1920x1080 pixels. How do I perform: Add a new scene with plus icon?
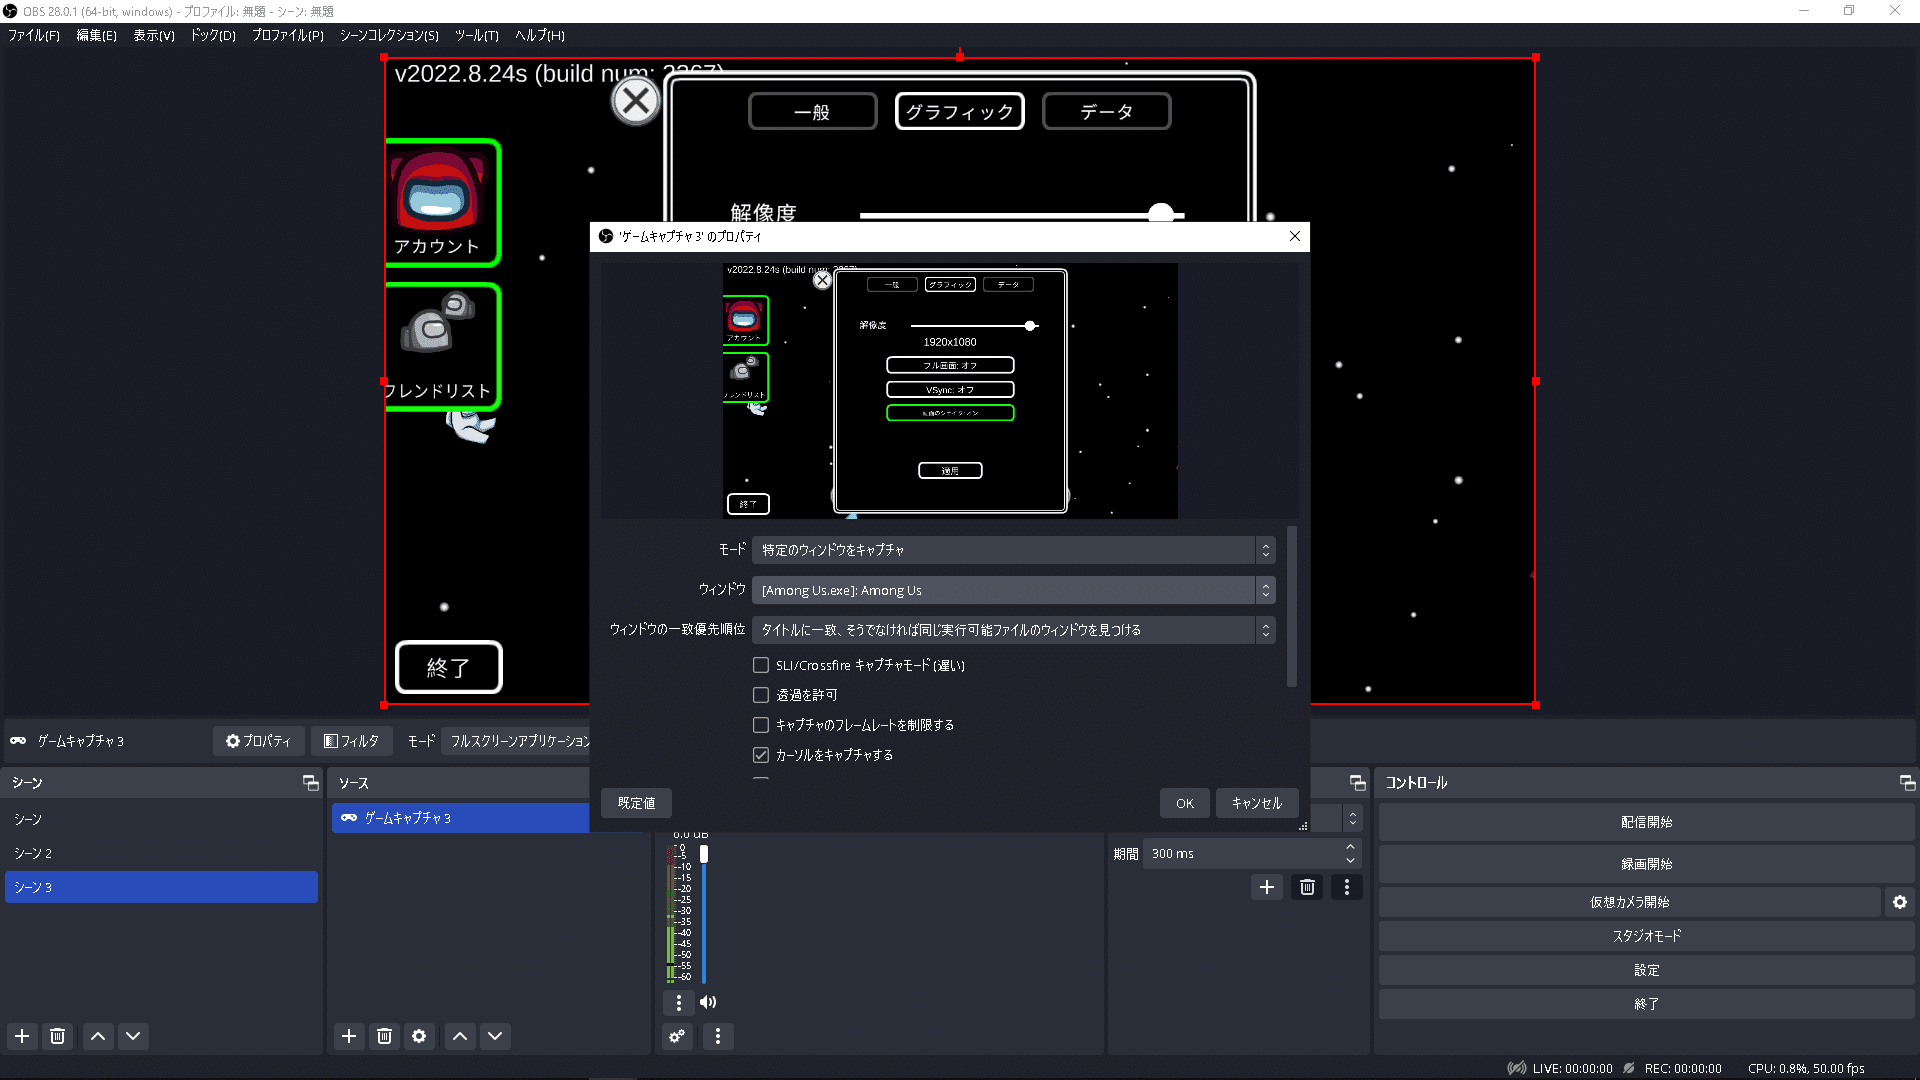(22, 1036)
